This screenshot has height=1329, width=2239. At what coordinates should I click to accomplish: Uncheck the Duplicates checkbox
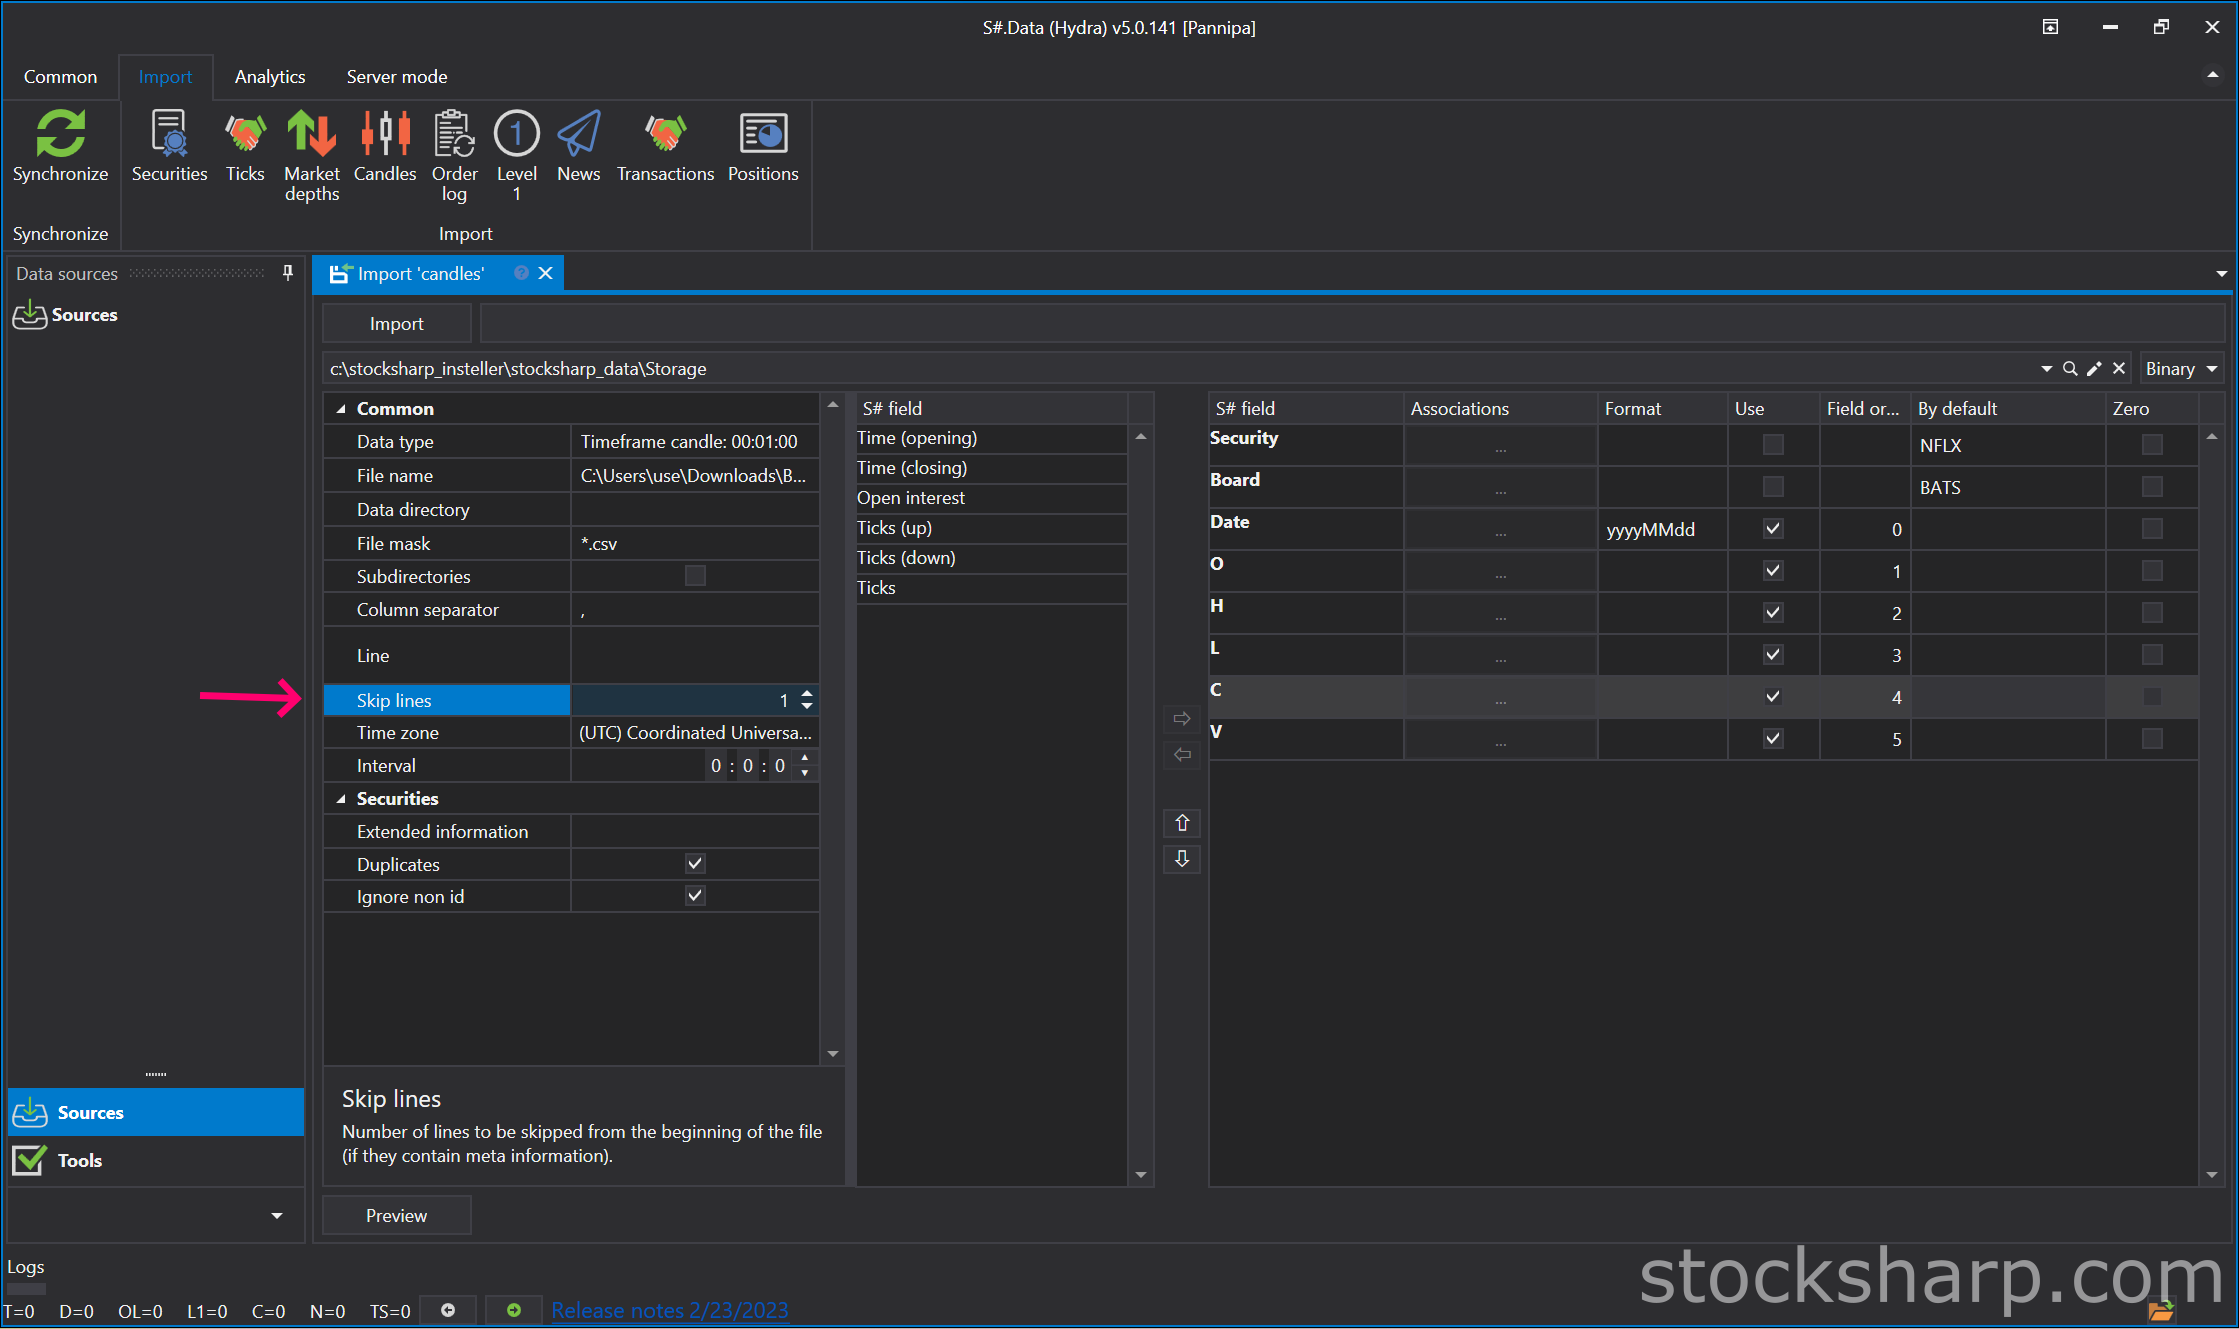coord(695,864)
